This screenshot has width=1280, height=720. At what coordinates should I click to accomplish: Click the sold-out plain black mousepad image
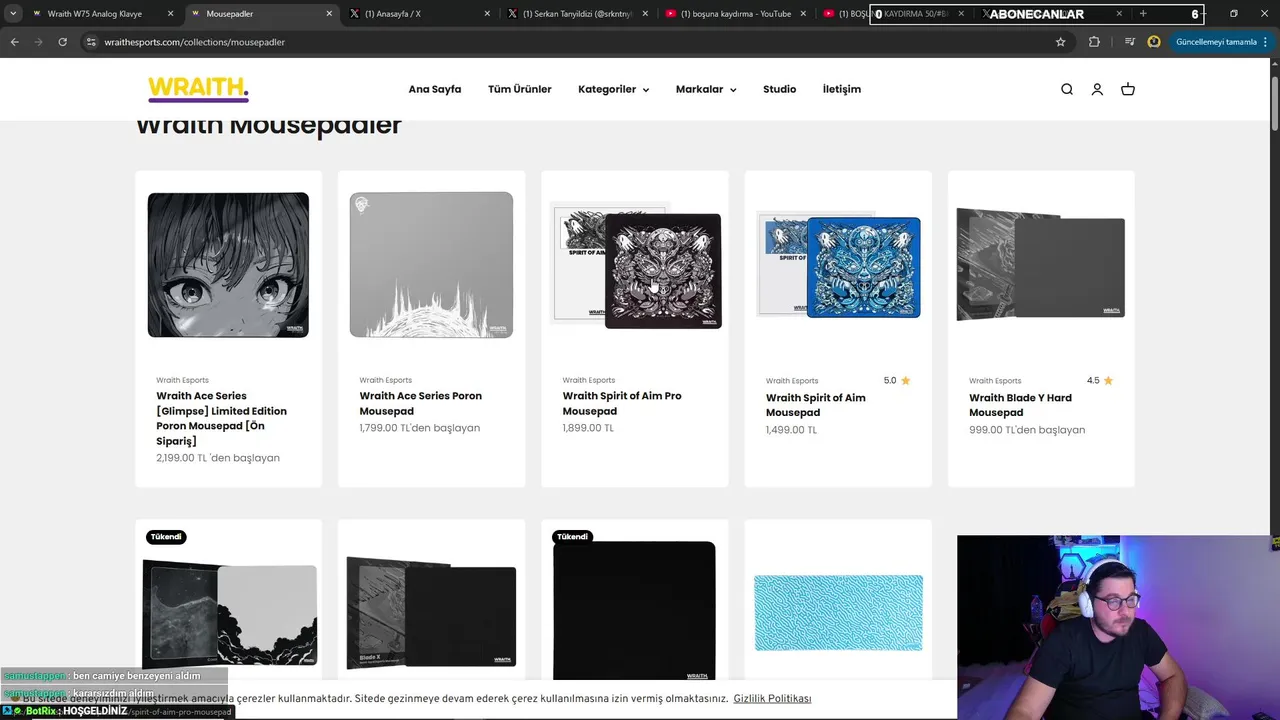pos(634,610)
